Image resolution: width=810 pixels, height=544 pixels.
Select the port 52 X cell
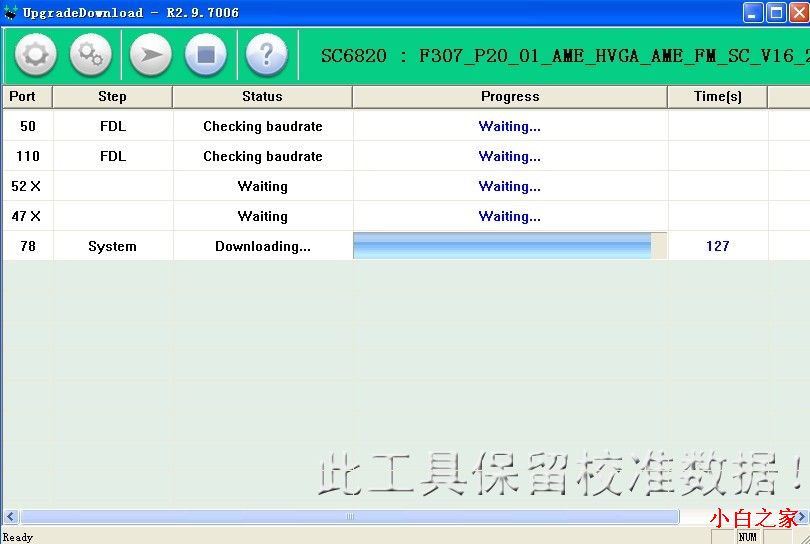(x=28, y=186)
